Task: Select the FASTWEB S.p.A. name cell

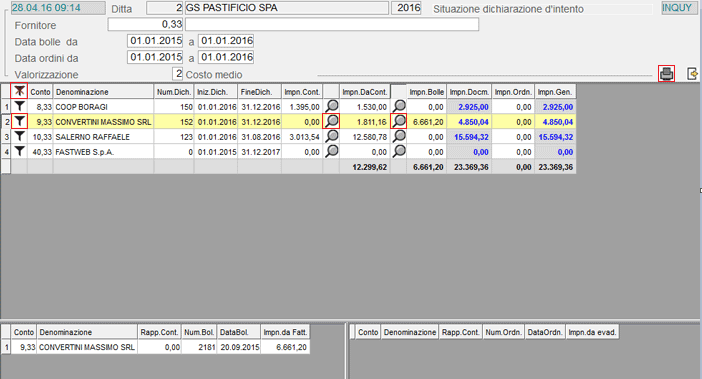Action: click(103, 152)
